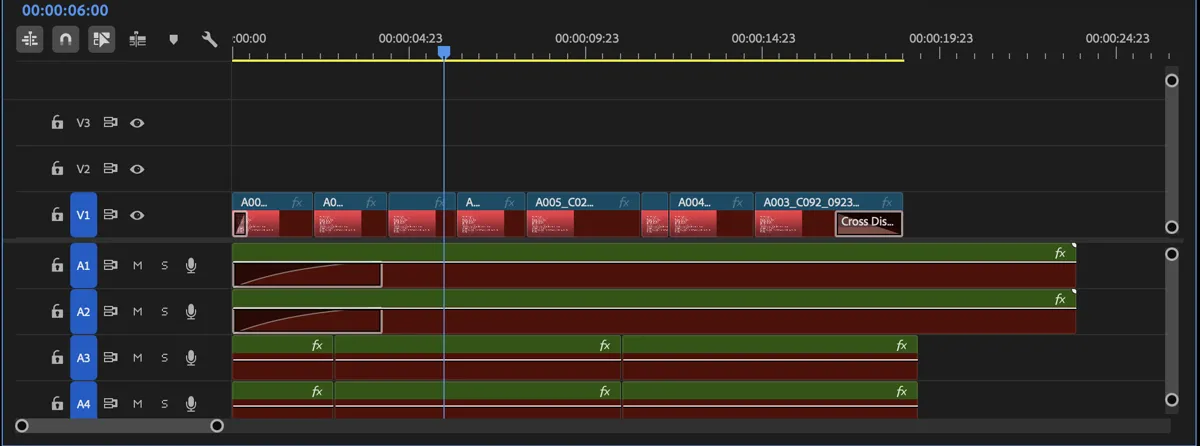Solo audio track A3
Screen dimensions: 1200x446
pos(165,358)
